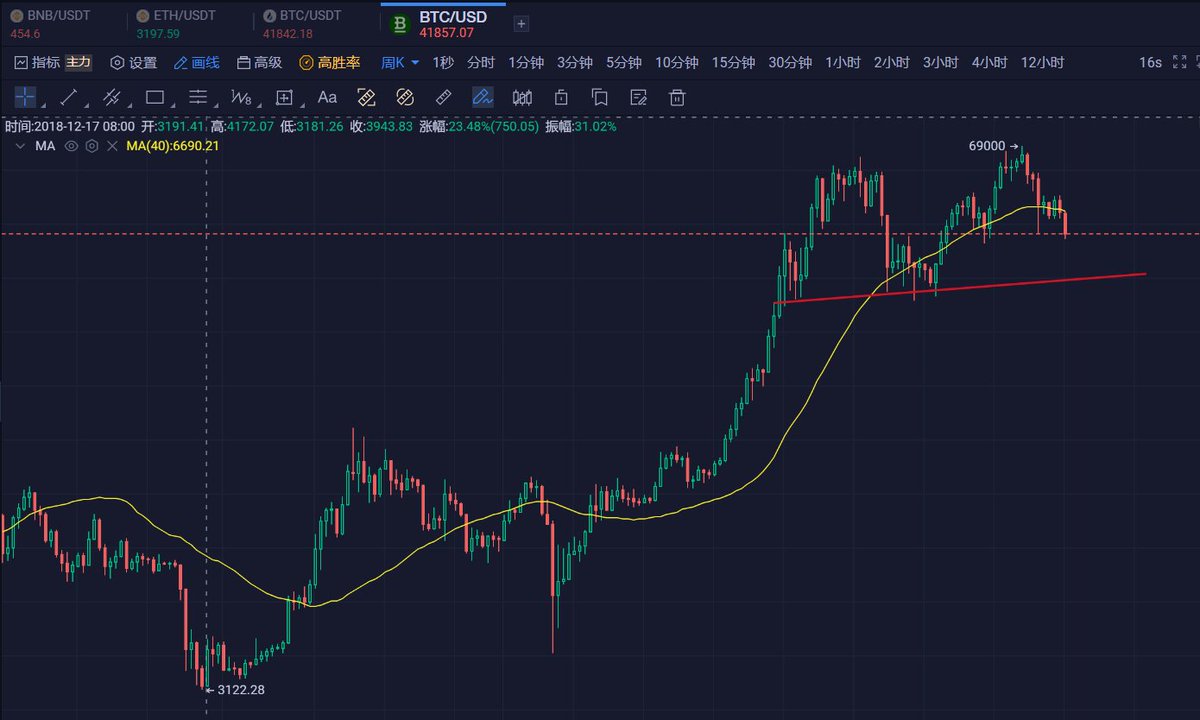Click the 振幅 31.02% value
Screen dimensions: 1200x720
(x=581, y=127)
